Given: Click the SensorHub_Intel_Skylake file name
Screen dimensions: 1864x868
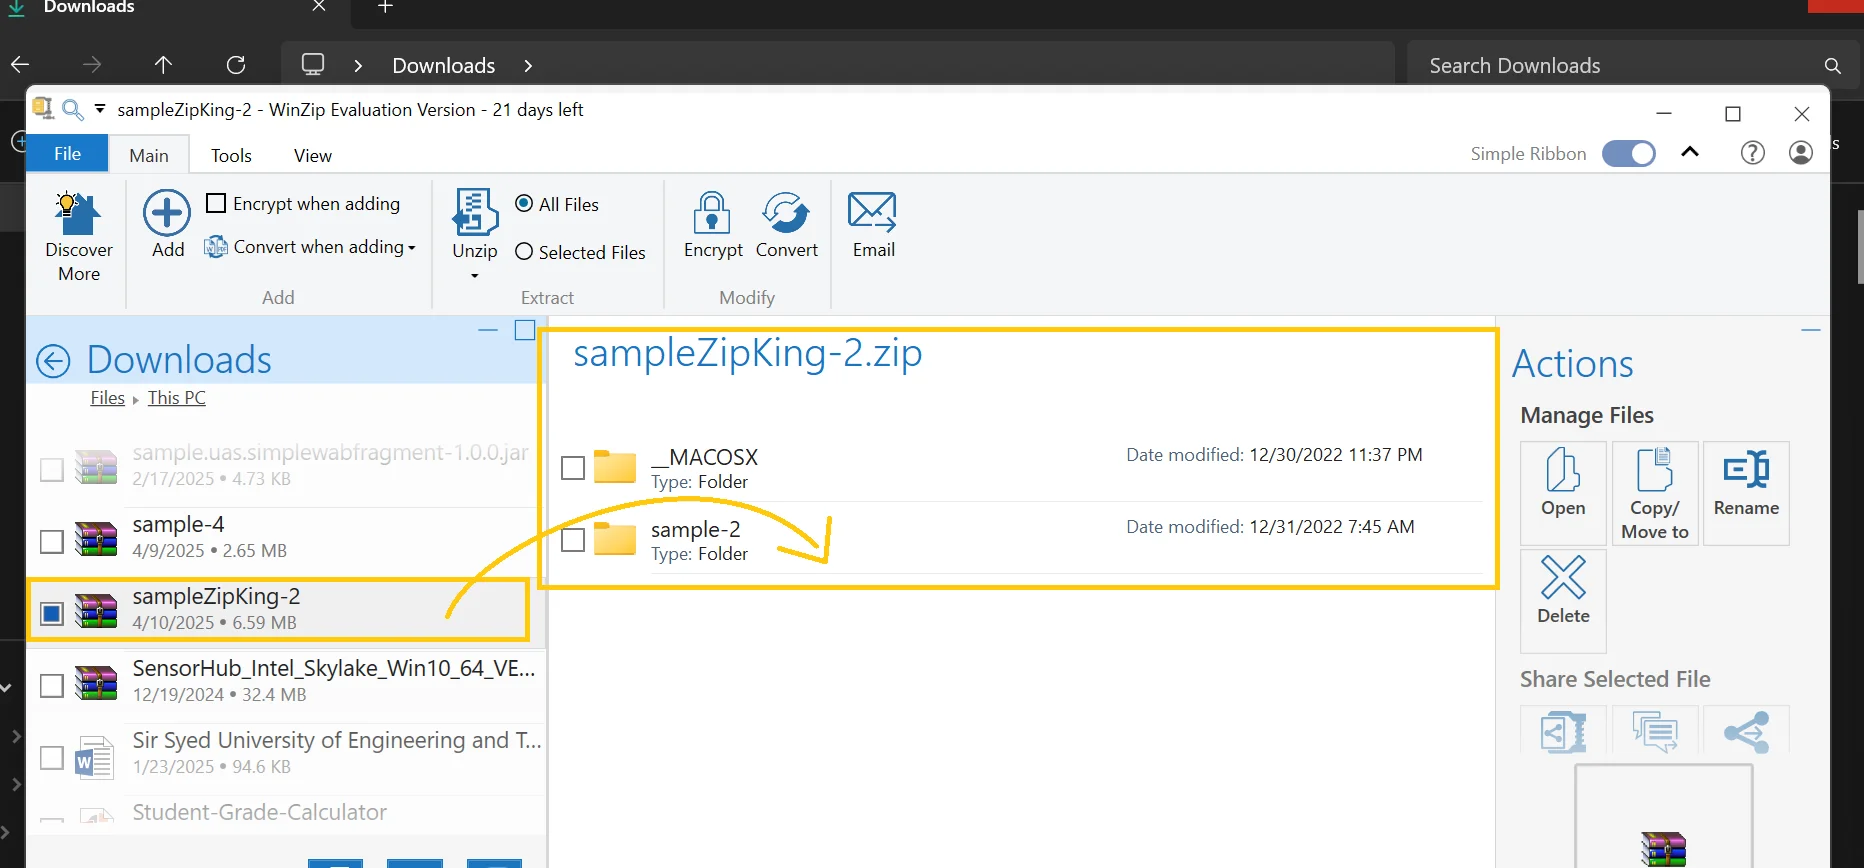Looking at the screenshot, I should point(334,668).
